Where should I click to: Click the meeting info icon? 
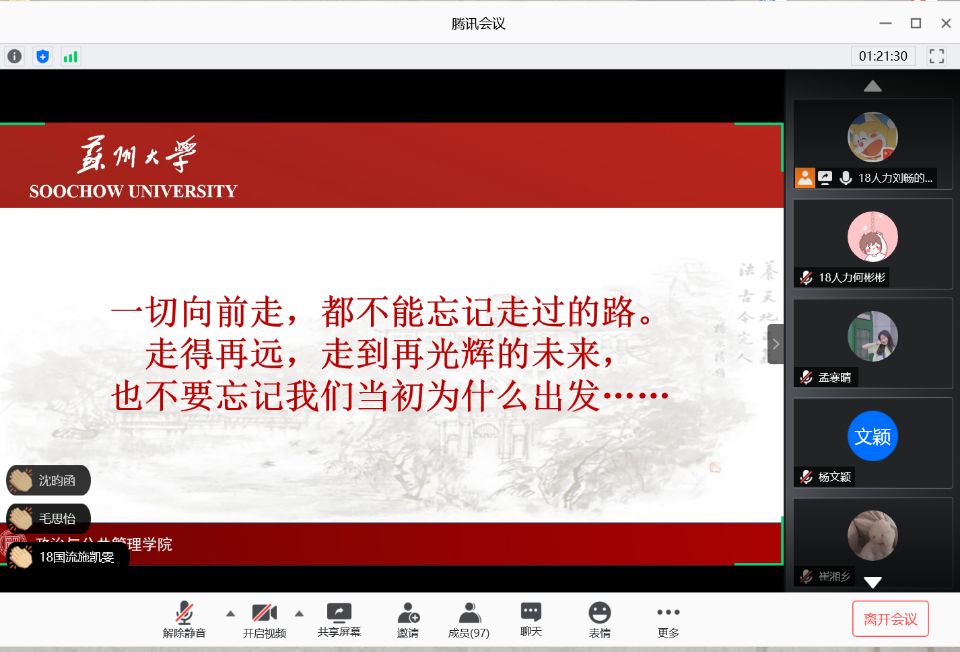(x=14, y=56)
